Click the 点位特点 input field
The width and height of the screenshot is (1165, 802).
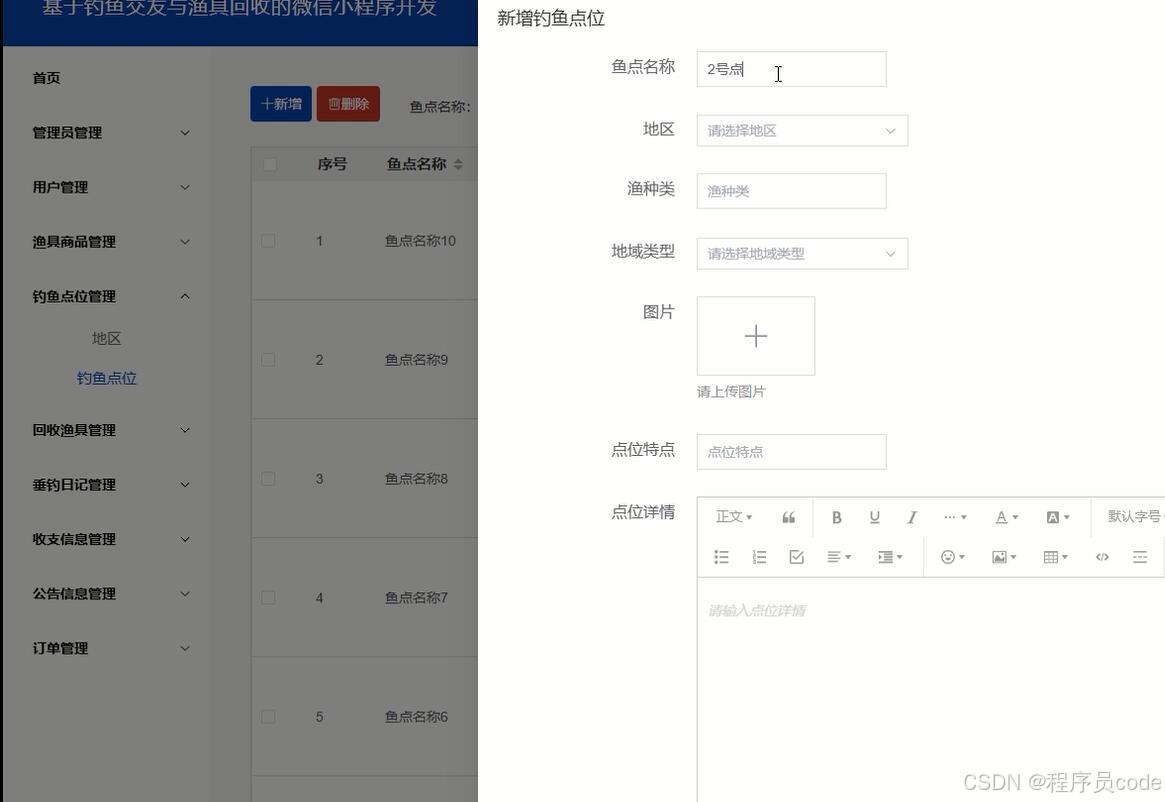(791, 452)
